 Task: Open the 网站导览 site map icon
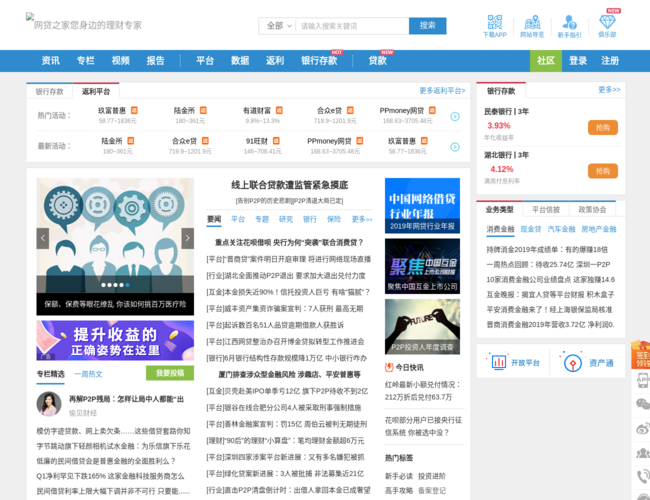point(532,22)
